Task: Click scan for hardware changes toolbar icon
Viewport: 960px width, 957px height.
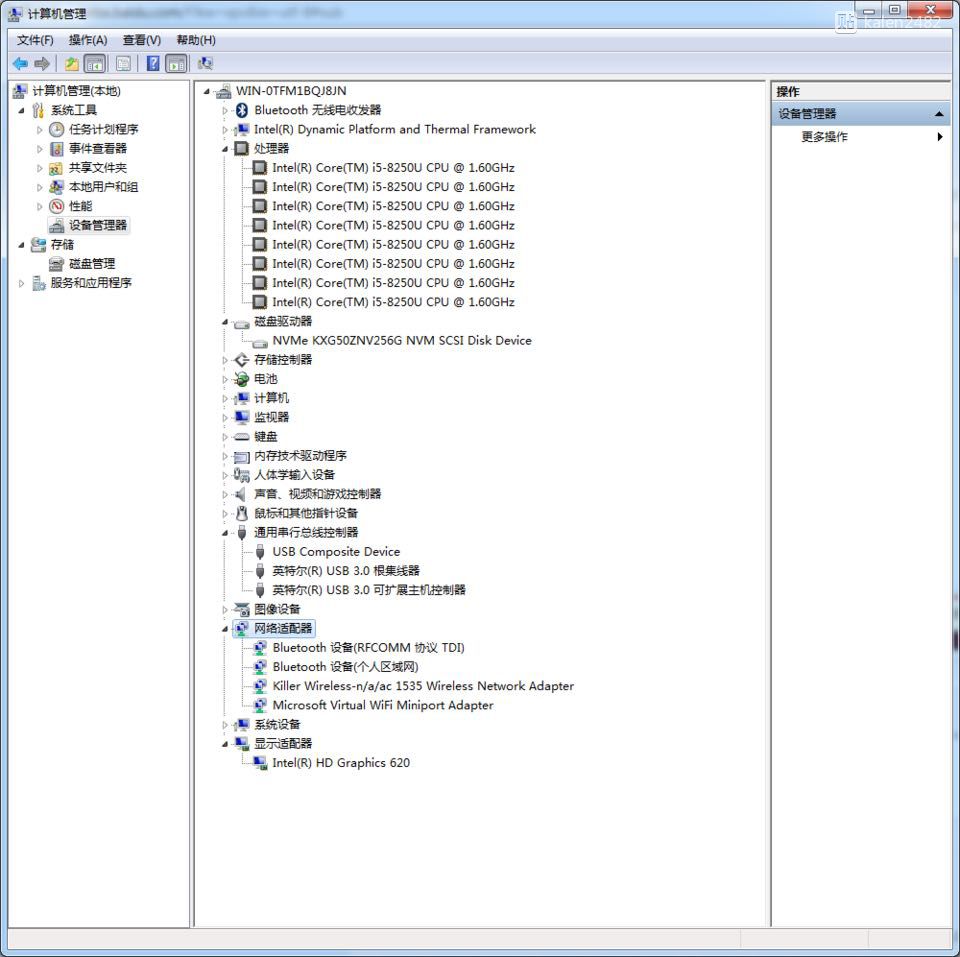Action: pos(205,64)
